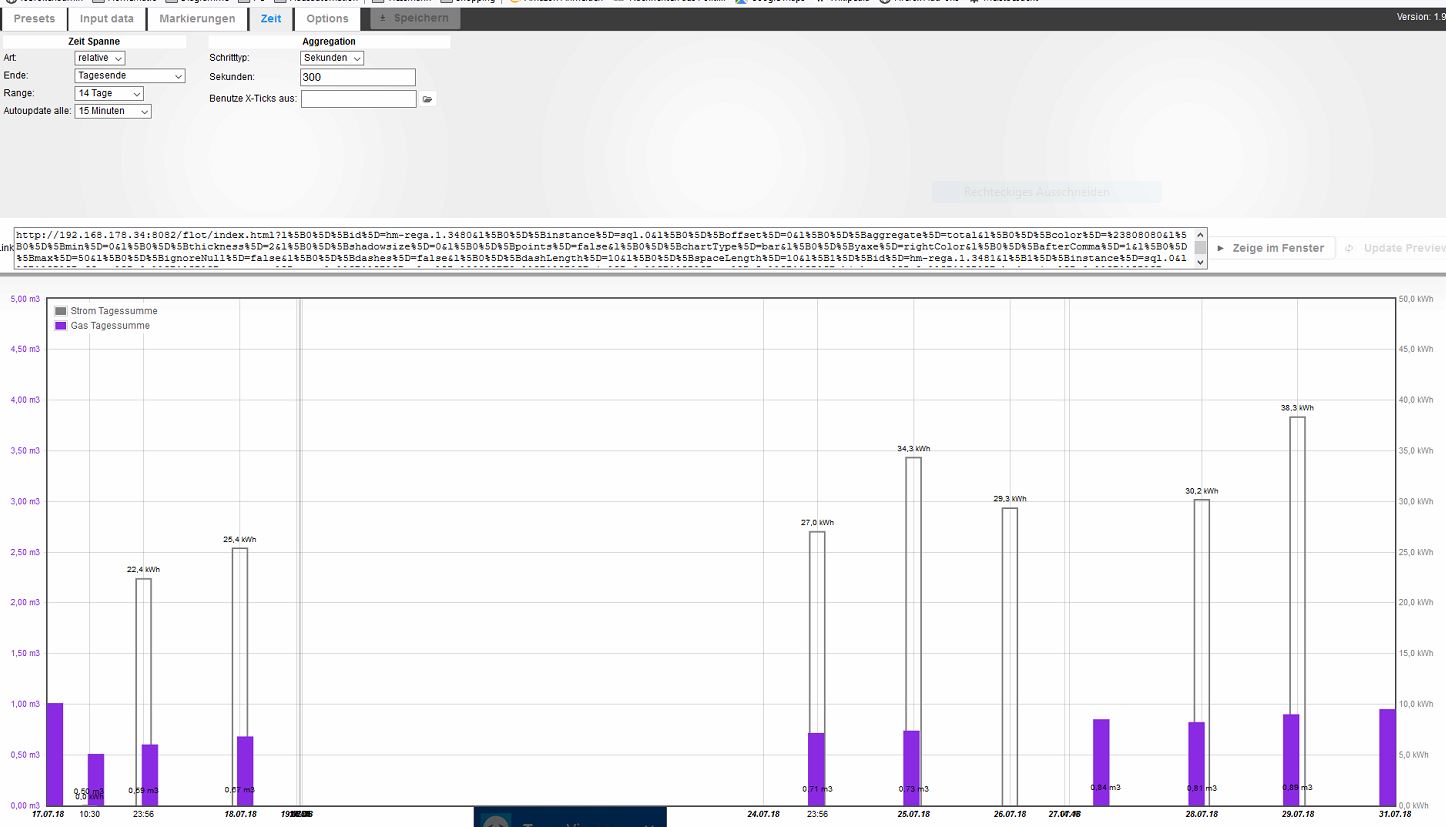Open the Art dropdown showing relative

point(98,57)
